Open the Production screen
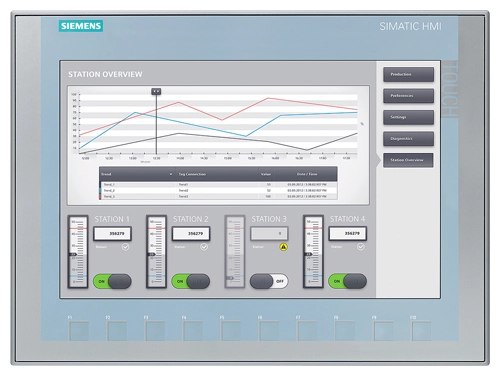This screenshot has width=500, height=376. coord(408,74)
